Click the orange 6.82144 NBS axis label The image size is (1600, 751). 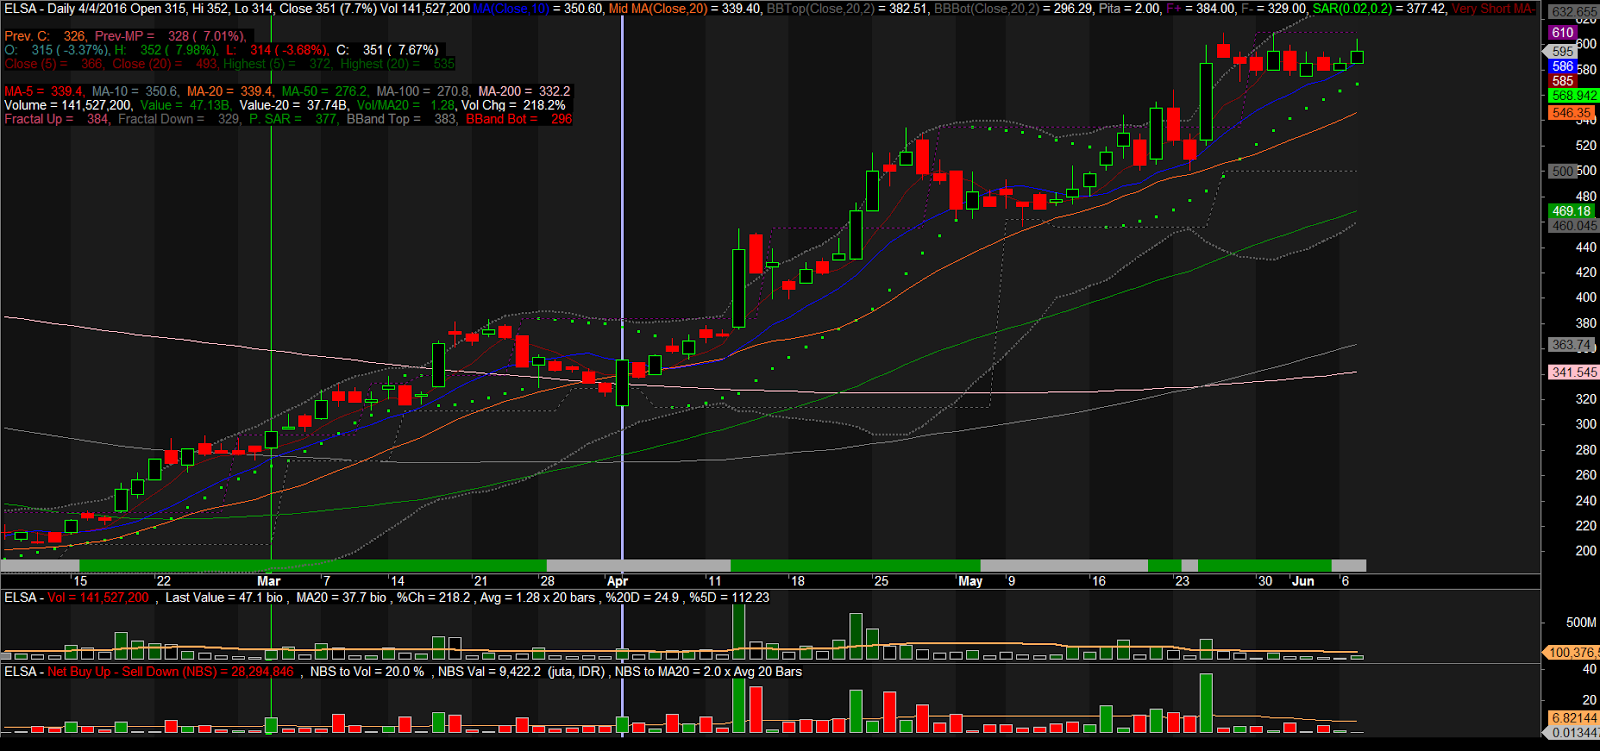(1574, 718)
